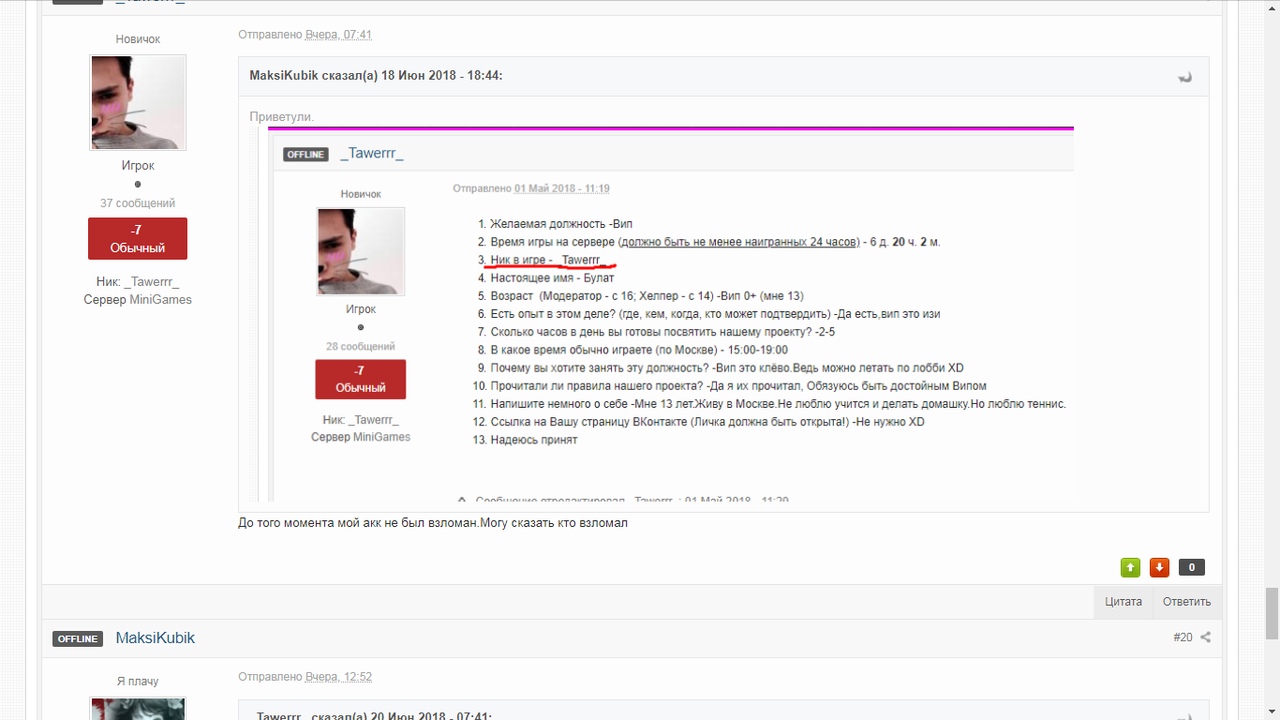Click quote header 'MaksiKubik сказал(а) 18 Июн 2018'

click(x=376, y=76)
